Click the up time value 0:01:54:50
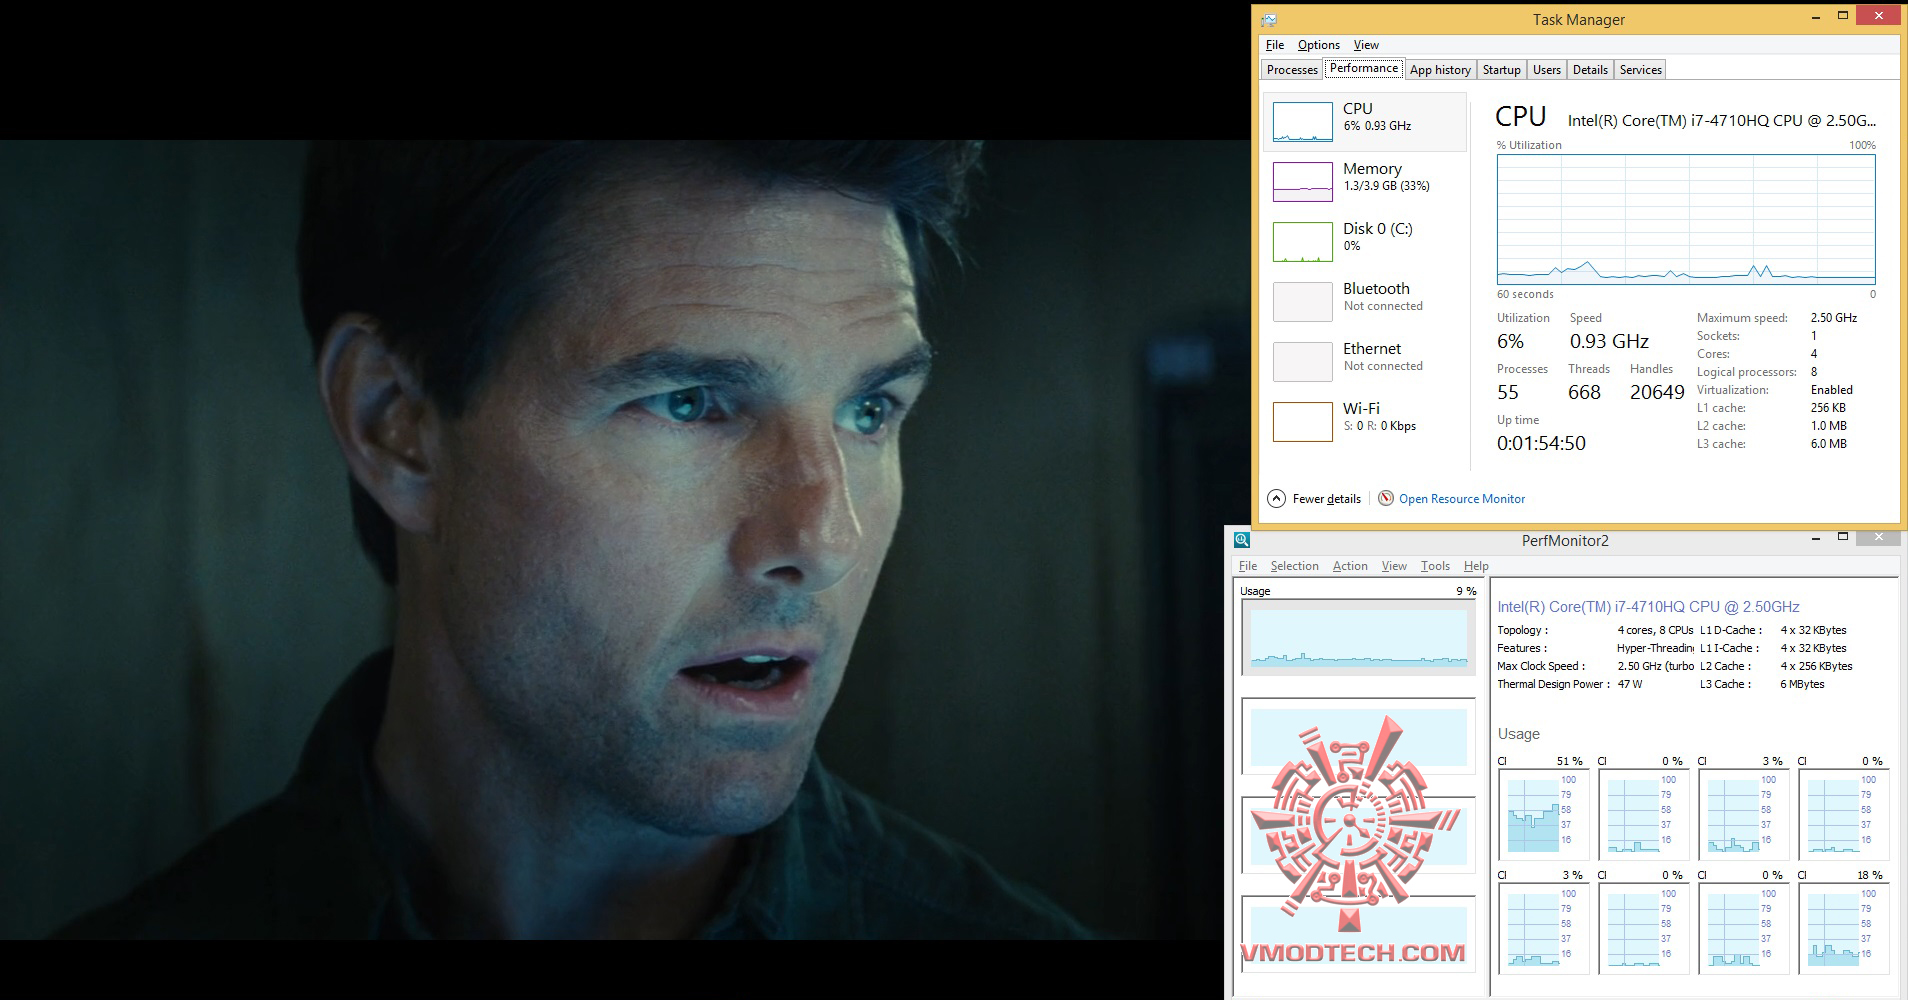 (x=1541, y=443)
